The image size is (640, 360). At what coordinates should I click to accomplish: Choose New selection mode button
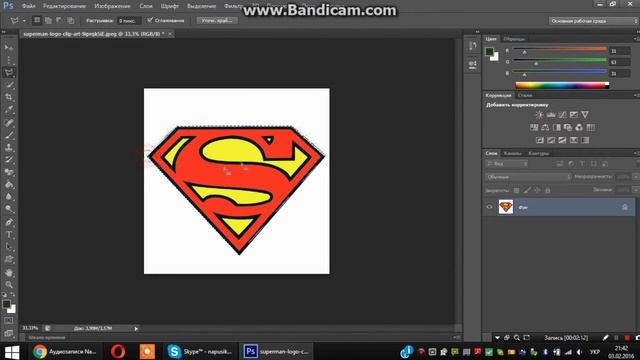37,20
